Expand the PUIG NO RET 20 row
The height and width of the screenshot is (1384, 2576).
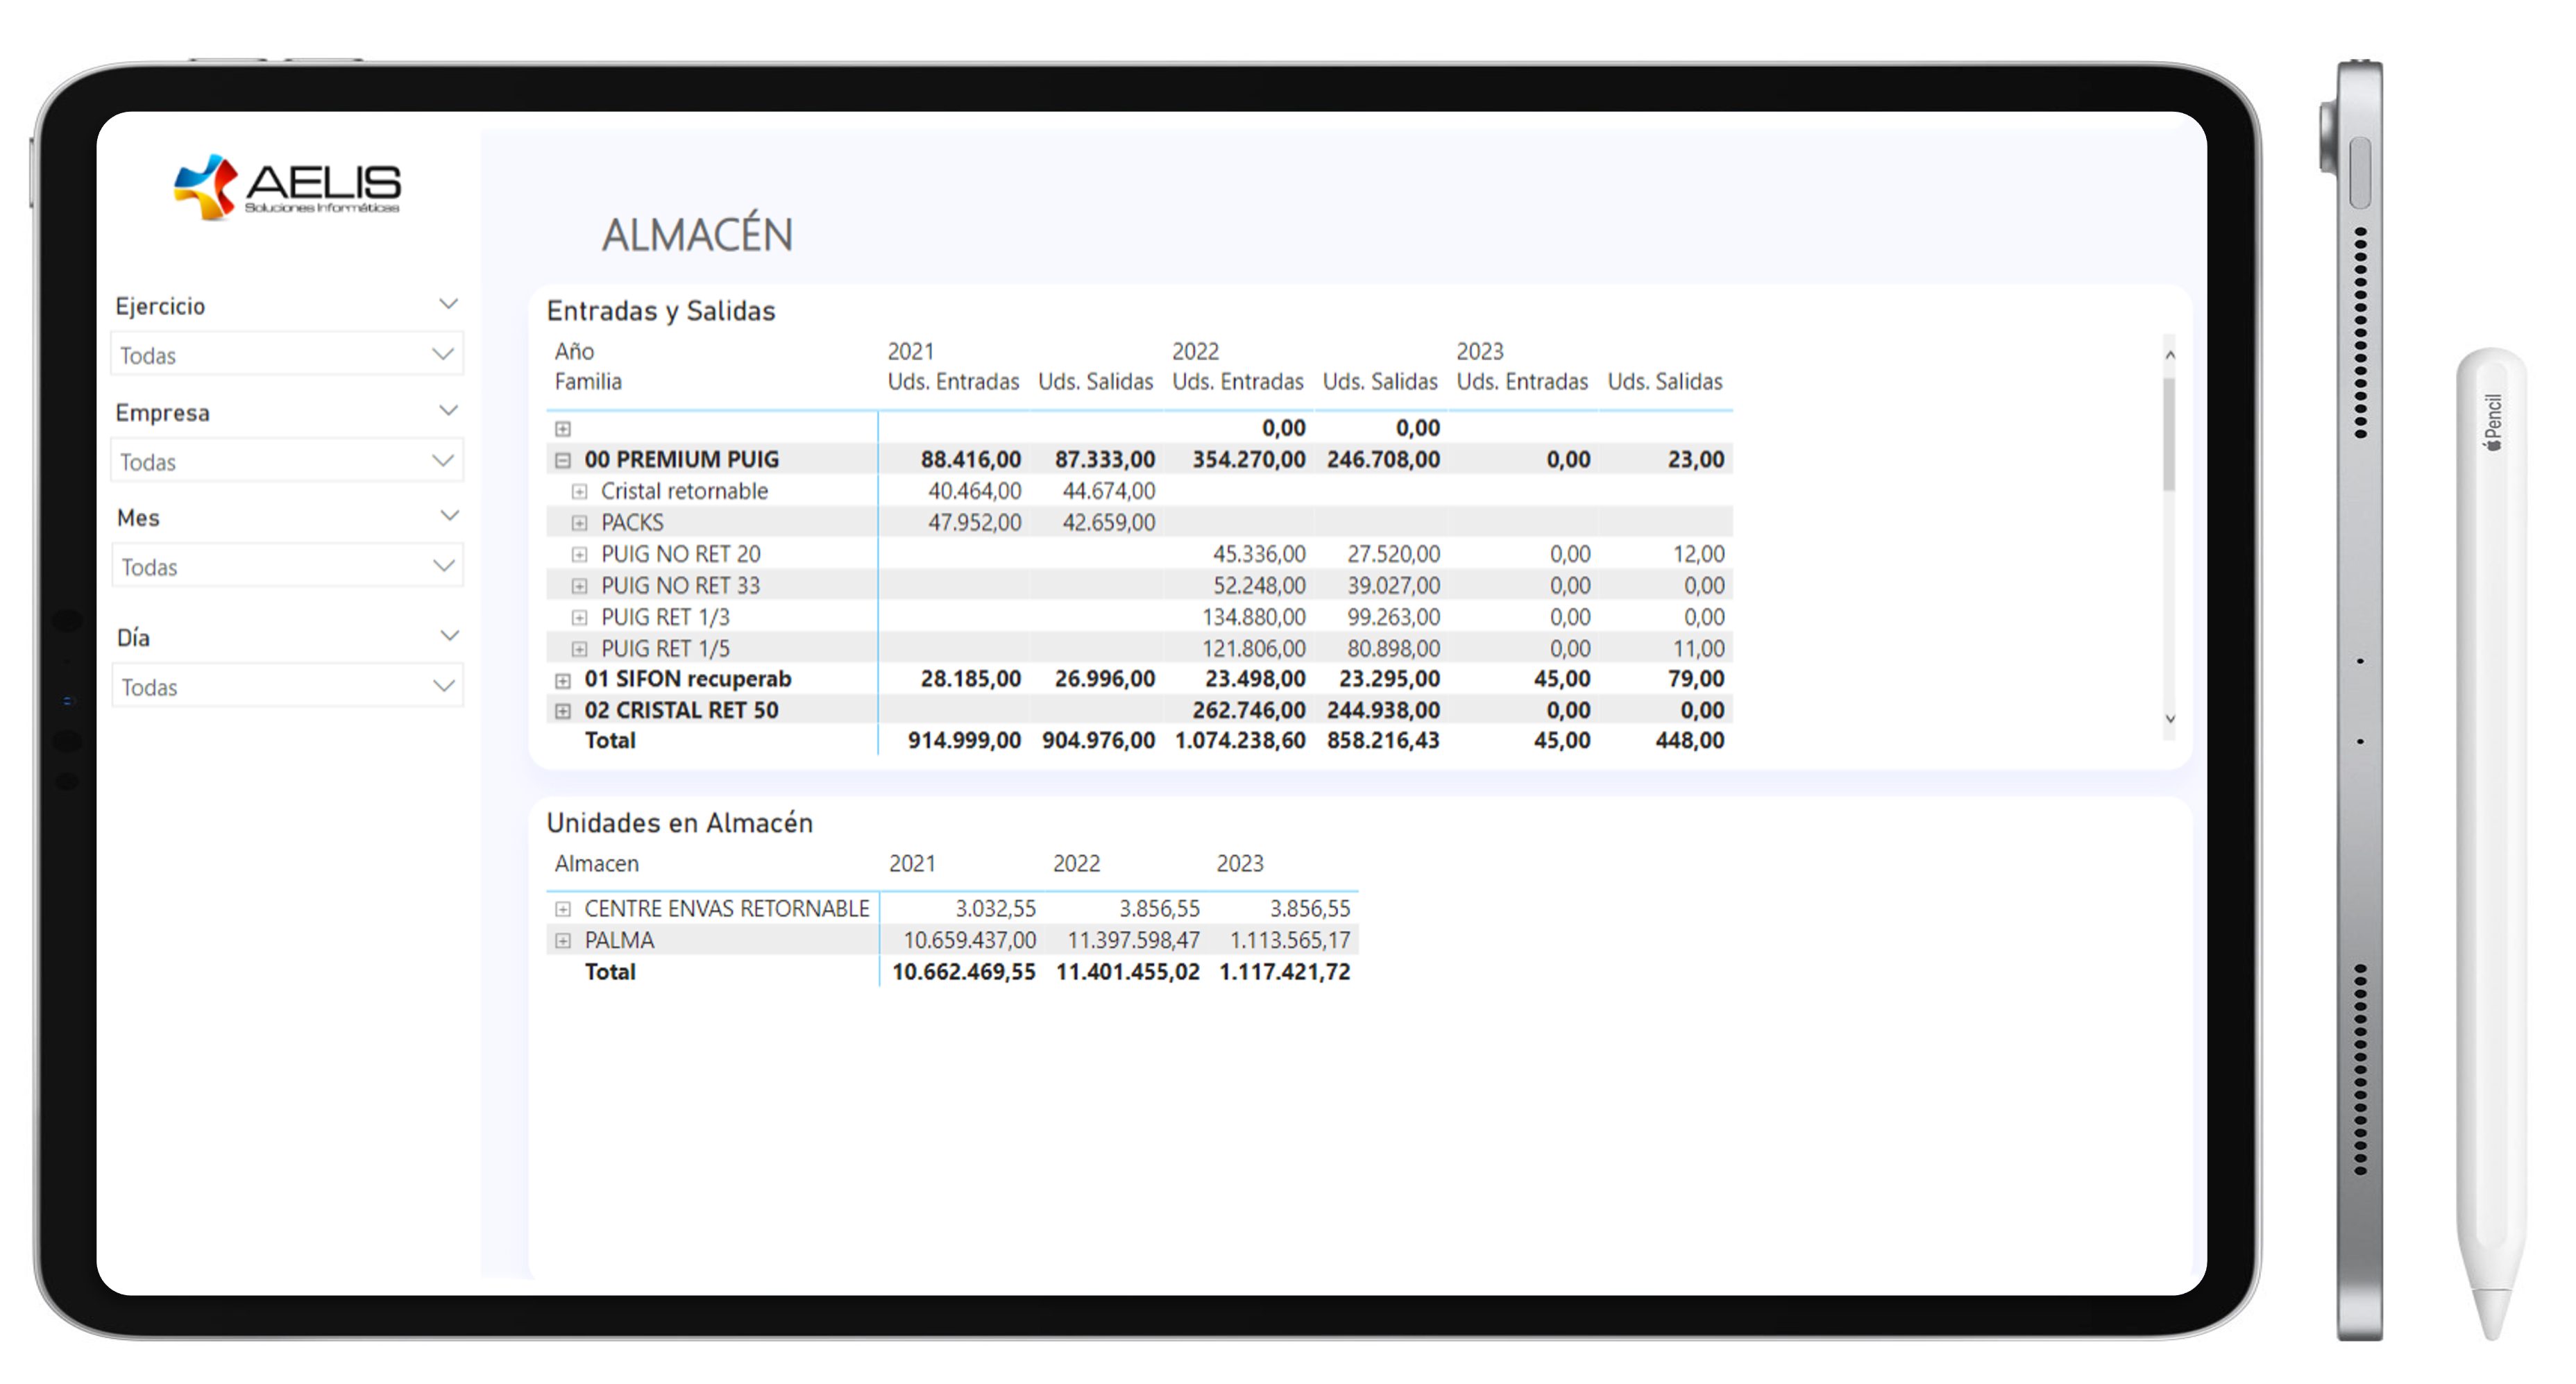(579, 555)
